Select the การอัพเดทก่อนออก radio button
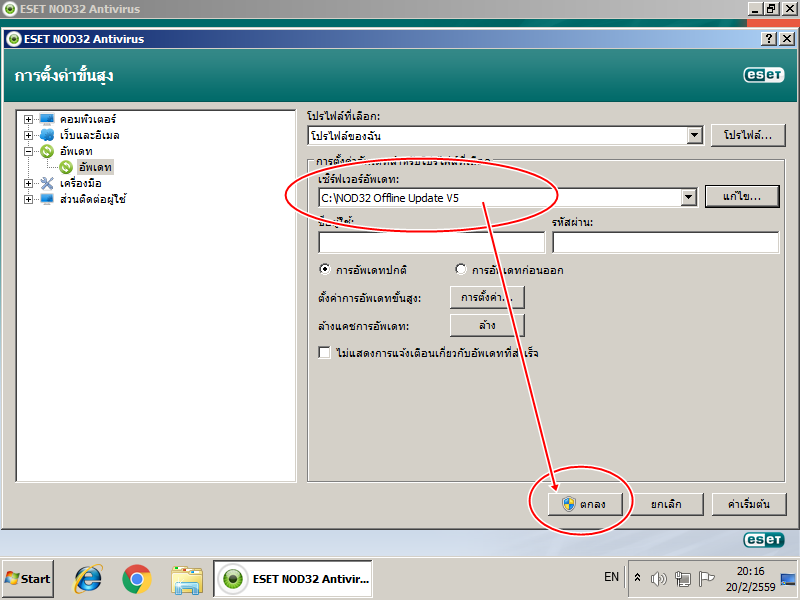The image size is (800, 600). [461, 269]
